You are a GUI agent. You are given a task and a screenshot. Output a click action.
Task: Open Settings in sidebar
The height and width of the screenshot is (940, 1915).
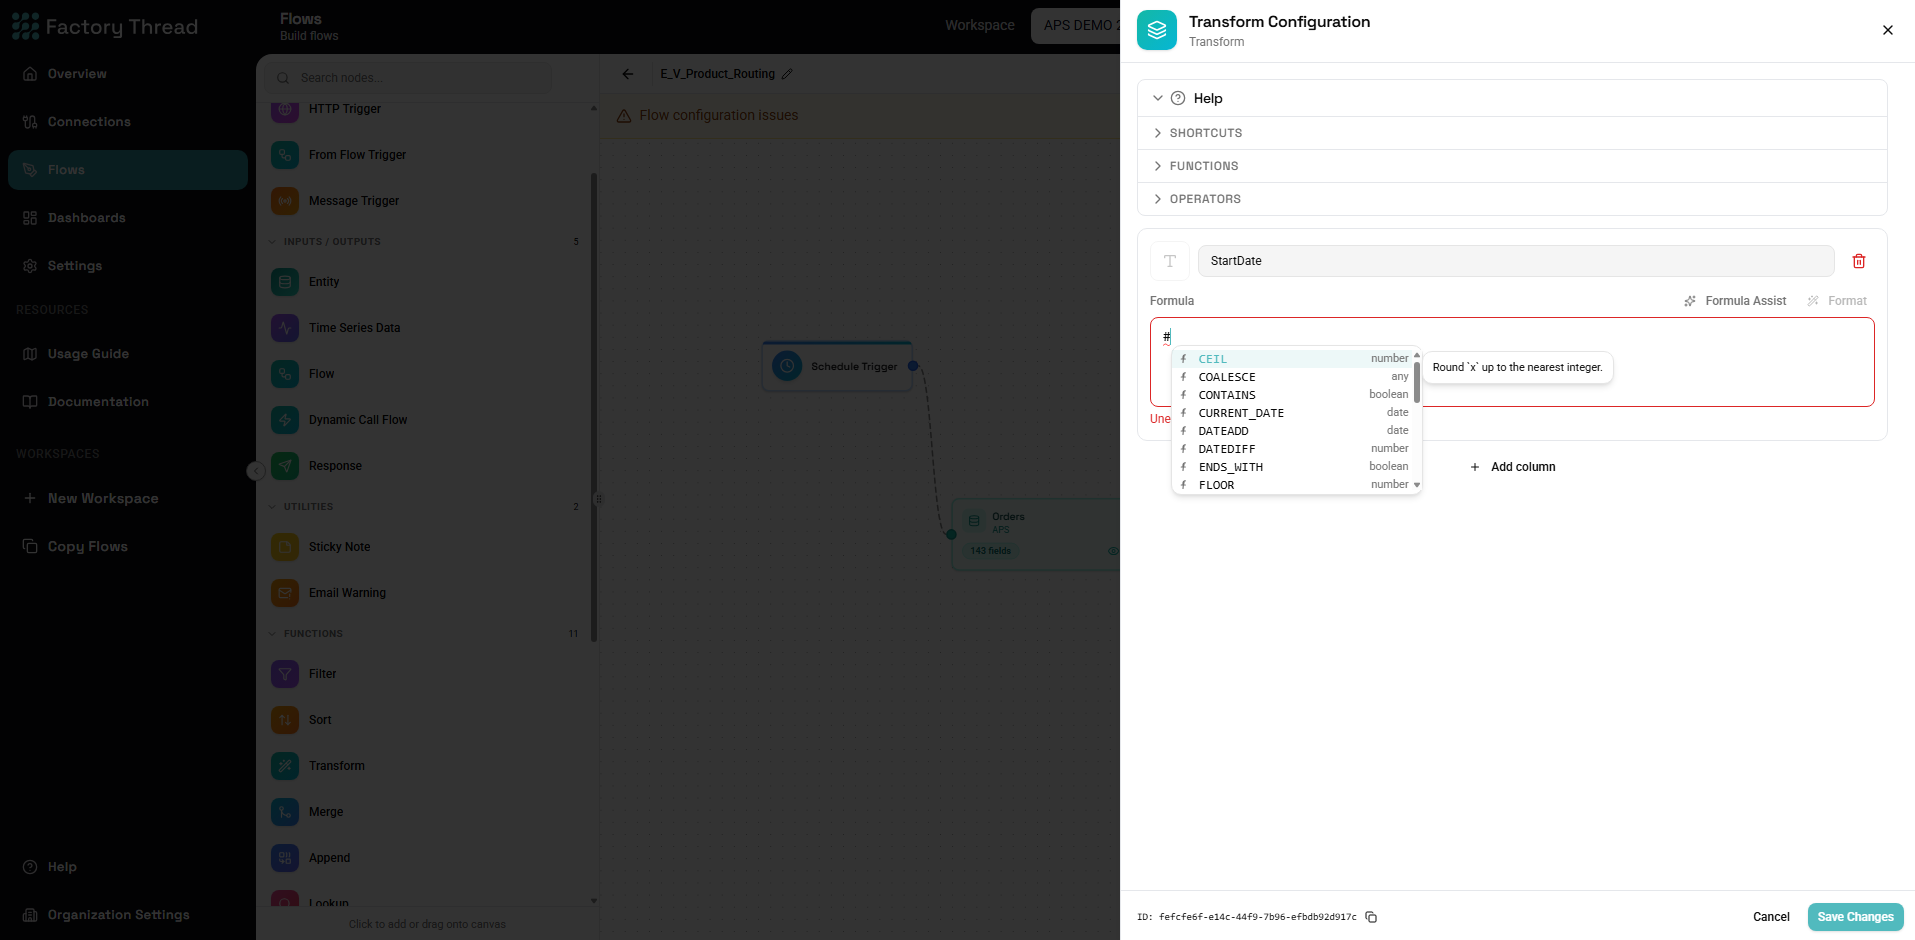coord(128,266)
